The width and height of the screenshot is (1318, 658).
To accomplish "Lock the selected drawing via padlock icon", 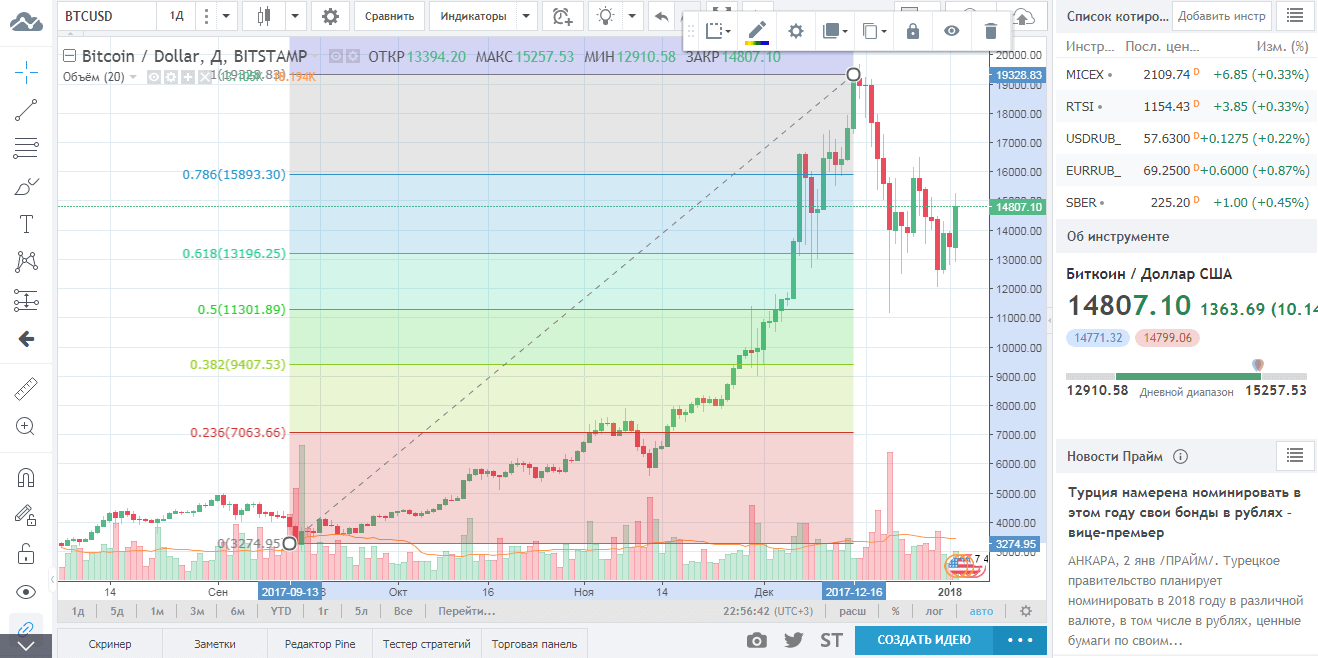I will coord(912,31).
